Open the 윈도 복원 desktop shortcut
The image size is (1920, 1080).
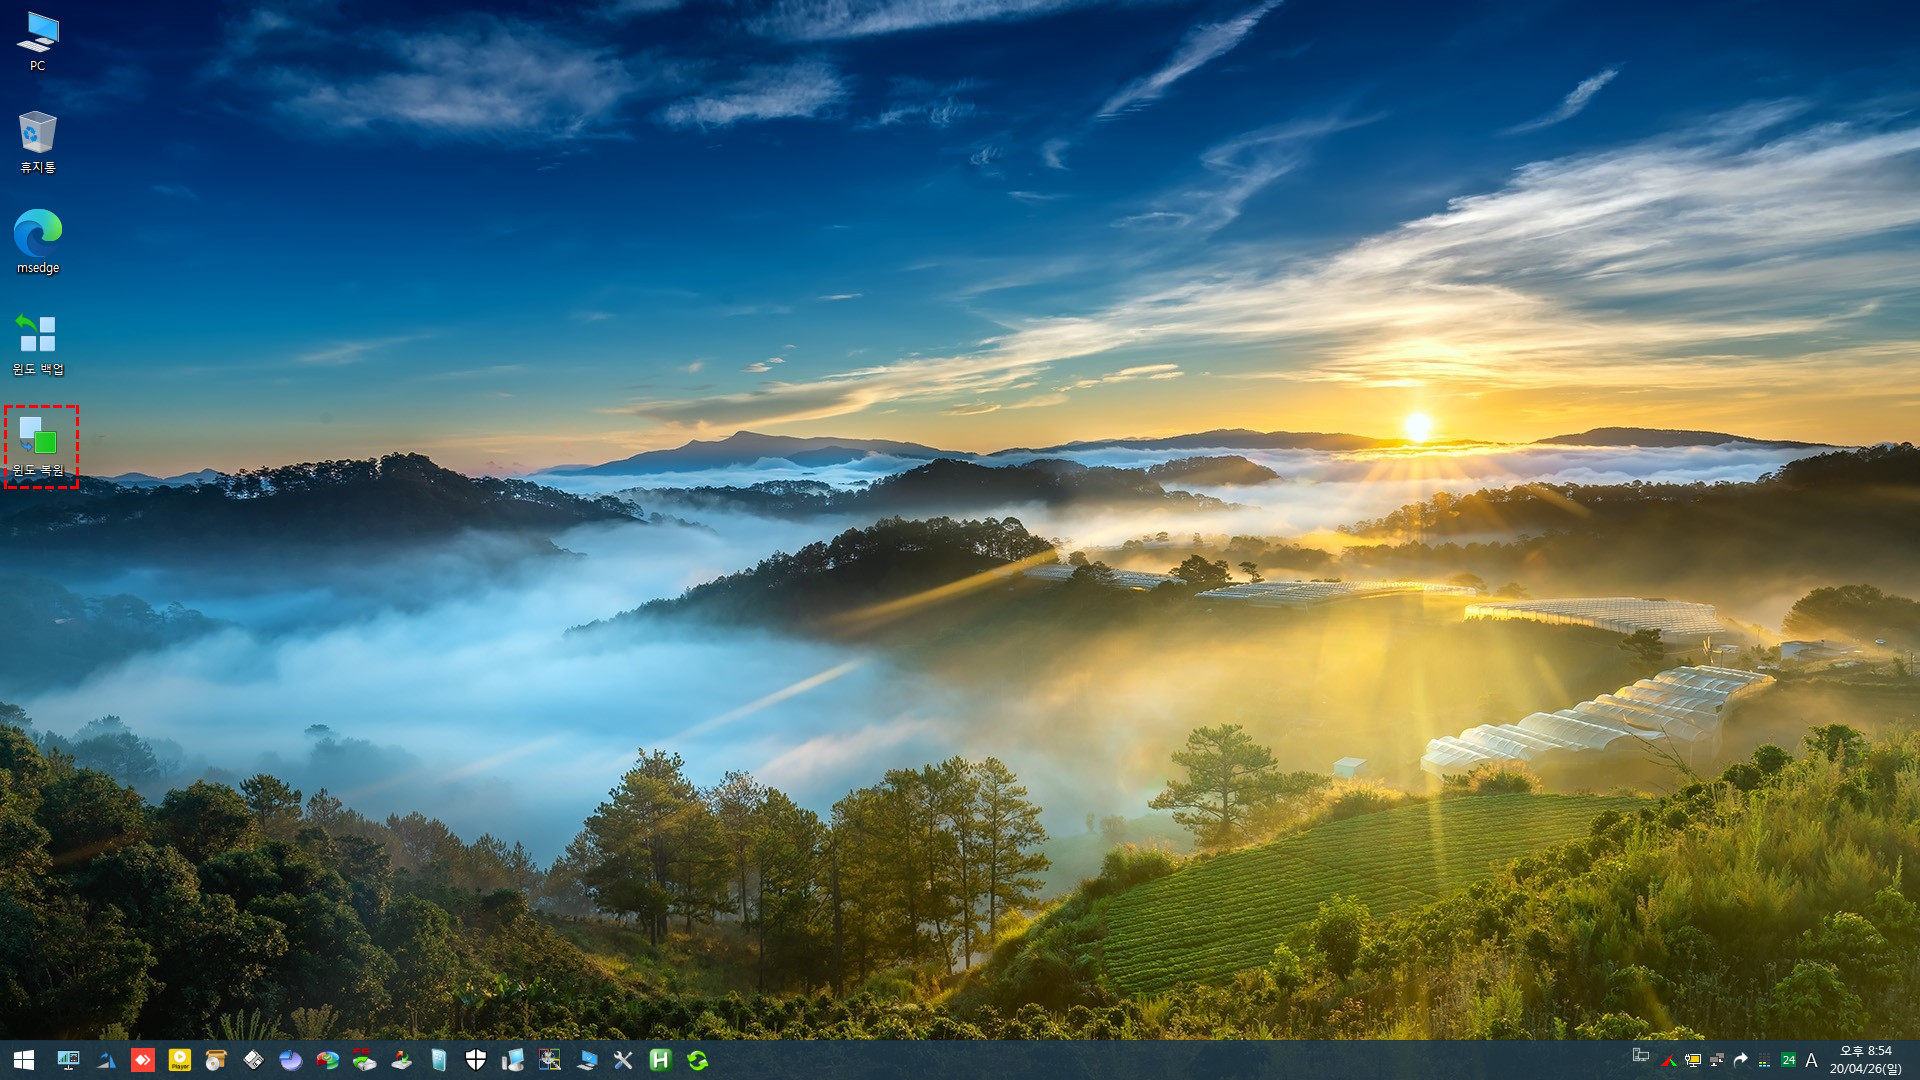40,446
